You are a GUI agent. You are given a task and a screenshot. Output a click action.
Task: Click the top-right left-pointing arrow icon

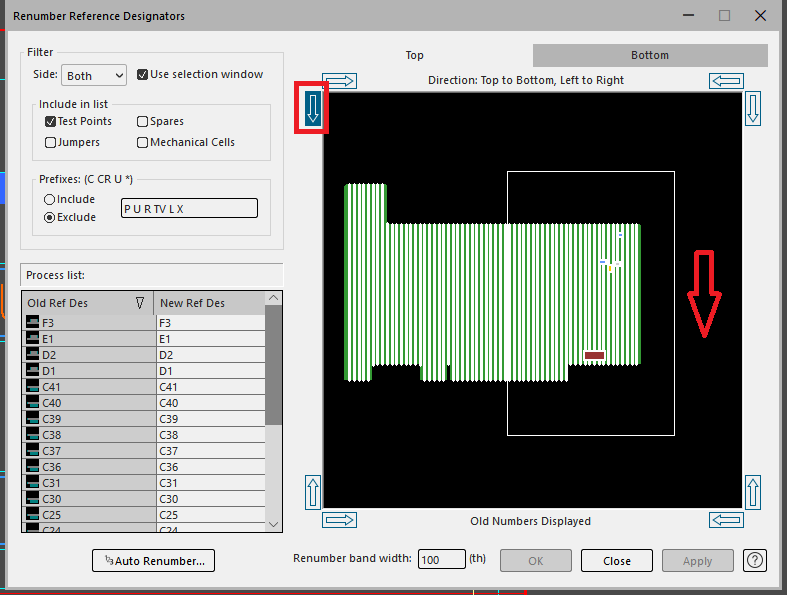tap(726, 81)
